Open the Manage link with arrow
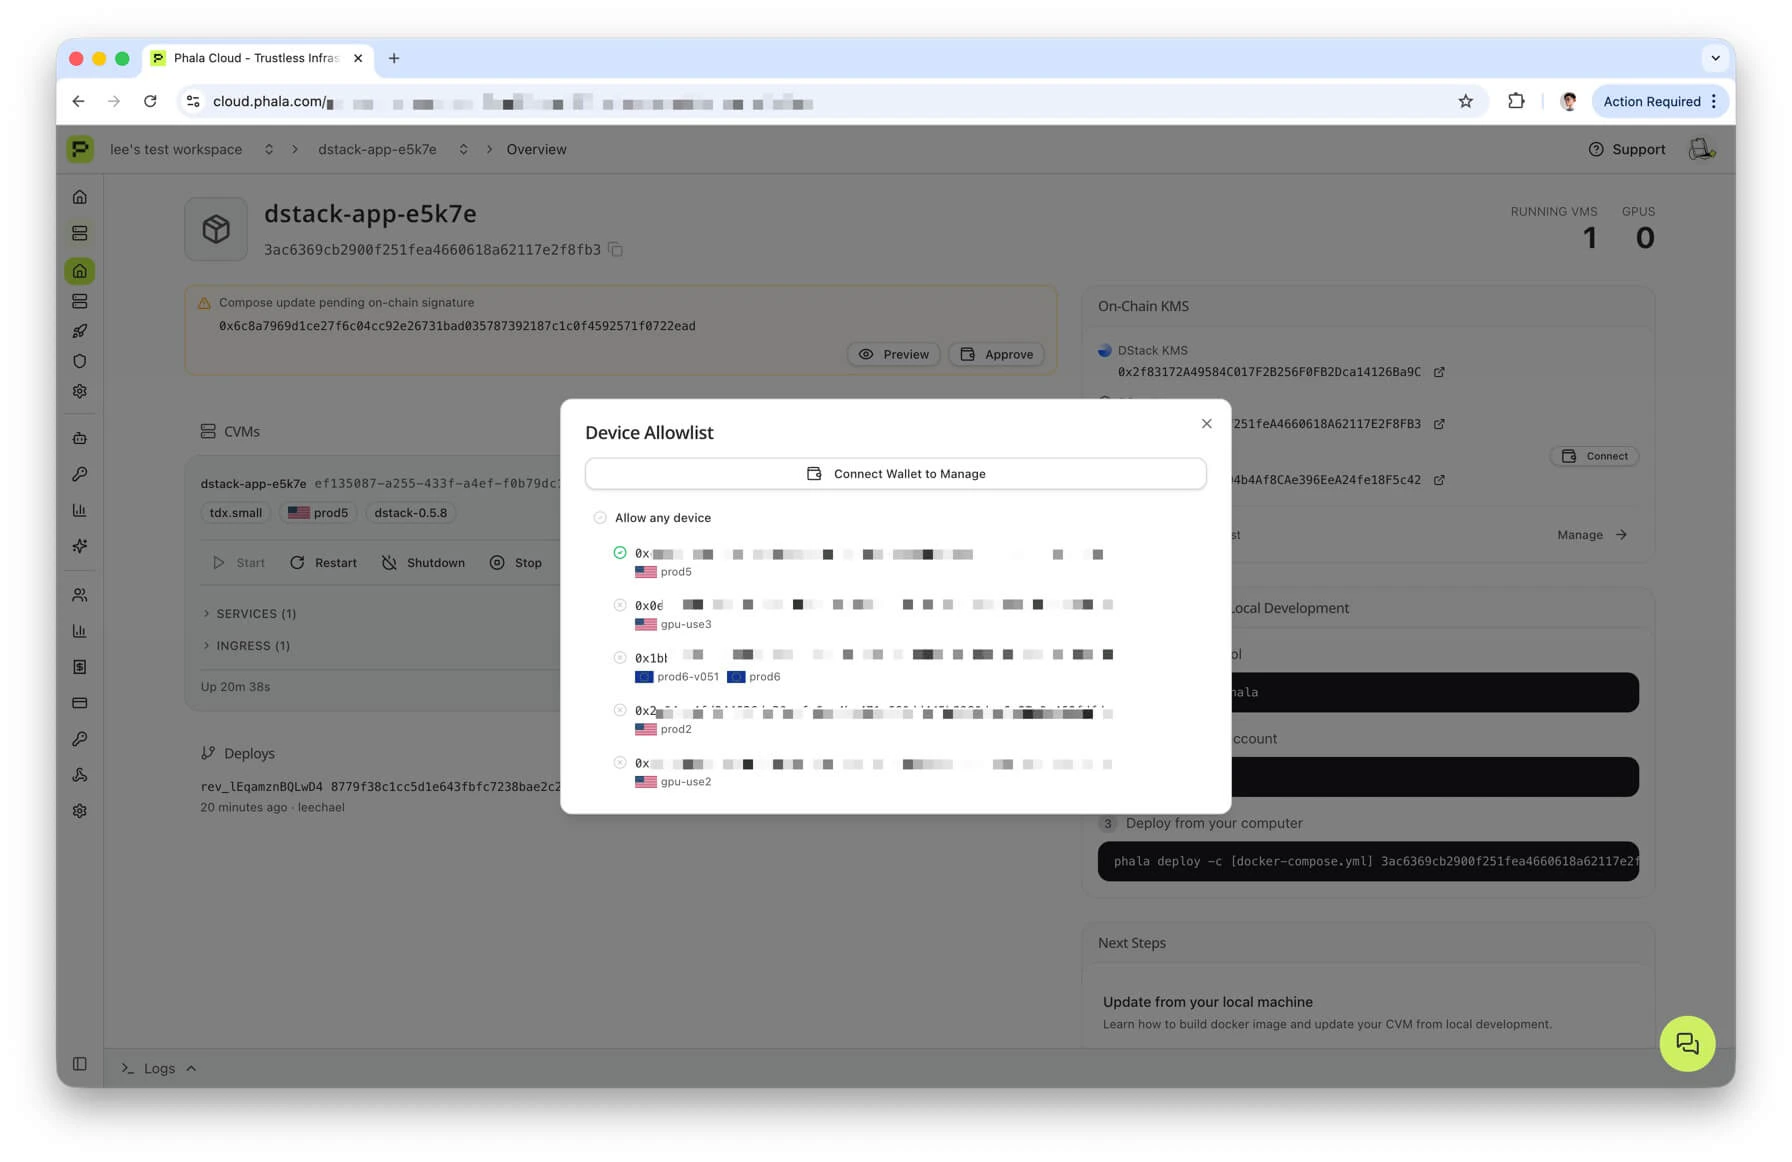 tap(1592, 535)
